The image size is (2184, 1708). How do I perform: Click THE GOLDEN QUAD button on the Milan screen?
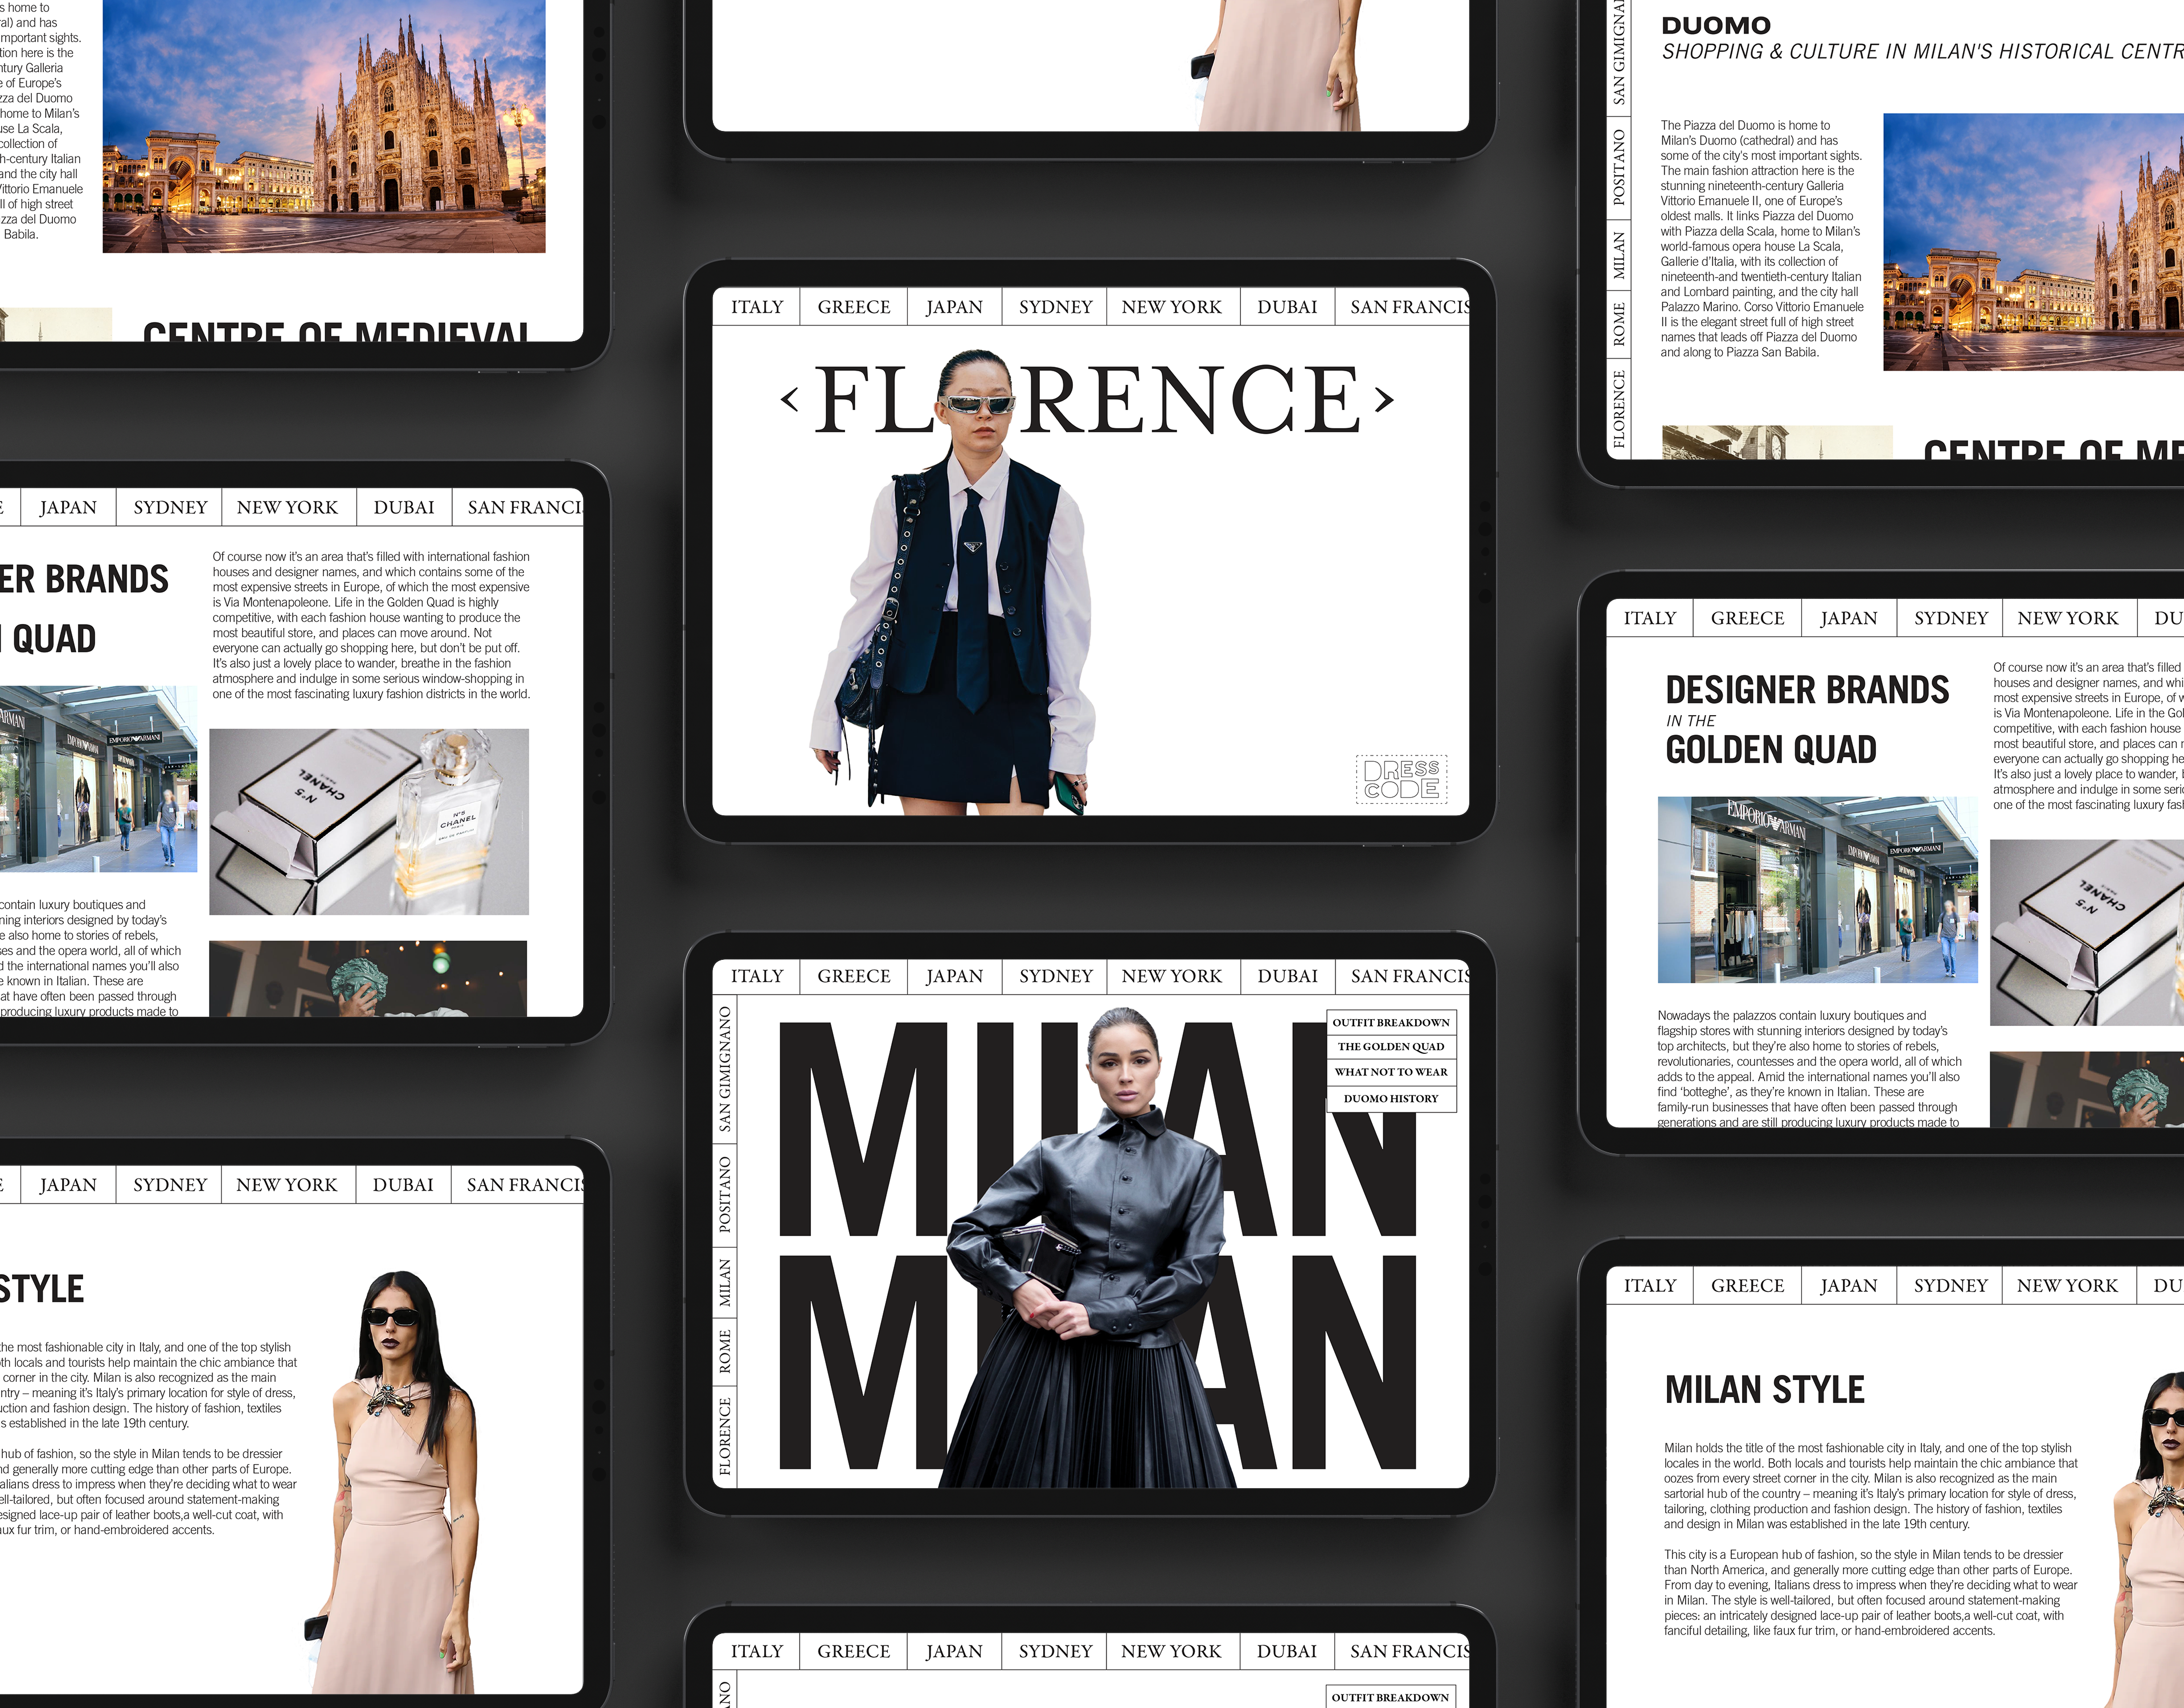1391,1047
